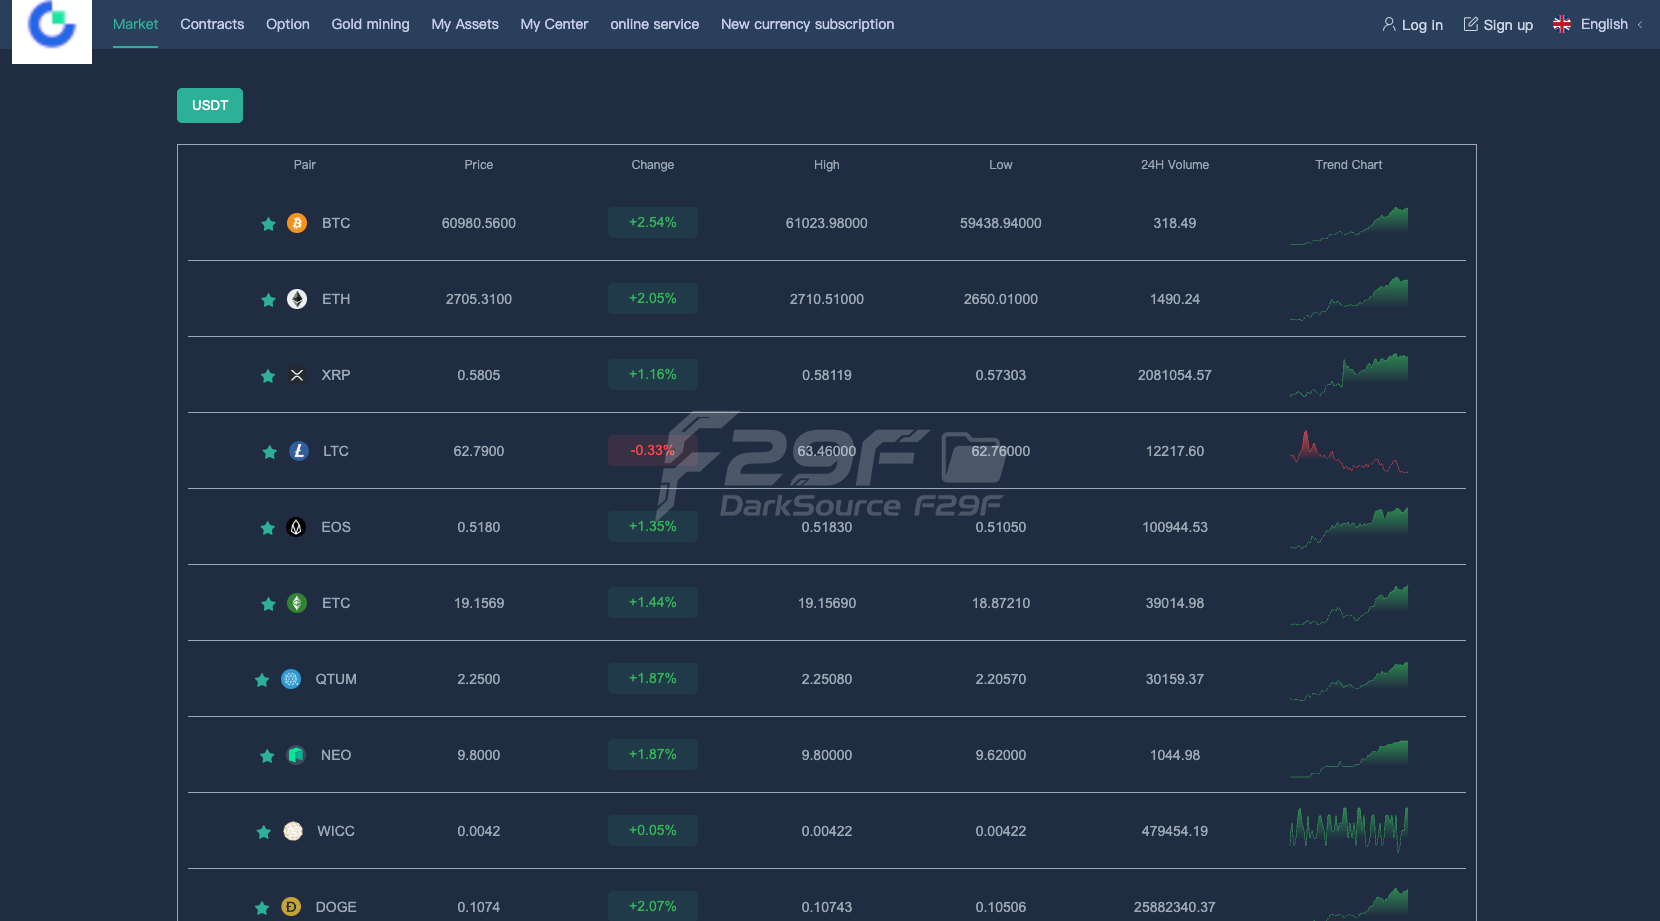
Task: Toggle favorite star for ETC
Action: (x=268, y=604)
